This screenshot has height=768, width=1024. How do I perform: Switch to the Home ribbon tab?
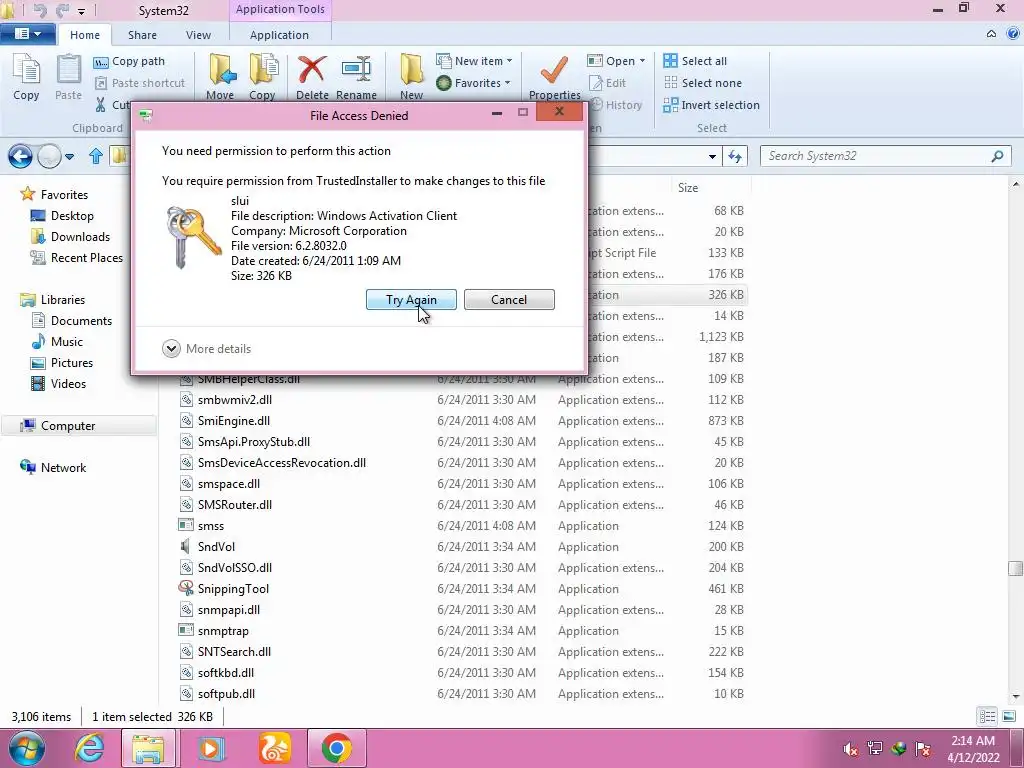pos(85,35)
